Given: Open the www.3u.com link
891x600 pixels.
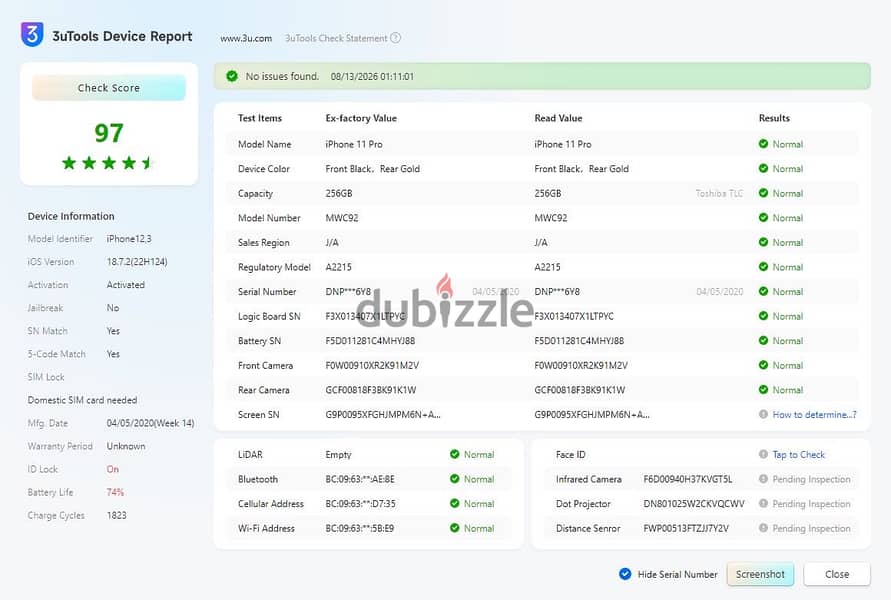Looking at the screenshot, I should pyautogui.click(x=246, y=39).
